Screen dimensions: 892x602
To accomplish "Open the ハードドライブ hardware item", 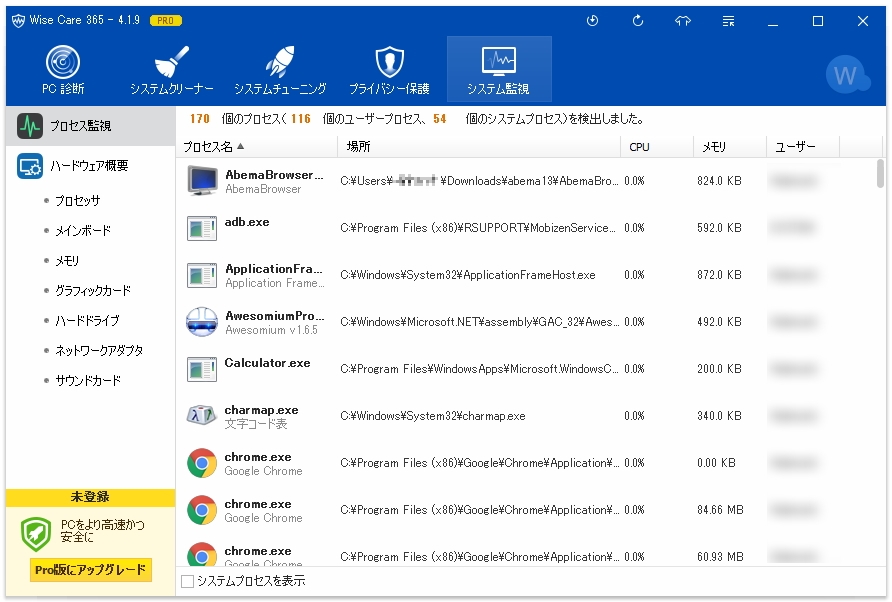I will (87, 320).
